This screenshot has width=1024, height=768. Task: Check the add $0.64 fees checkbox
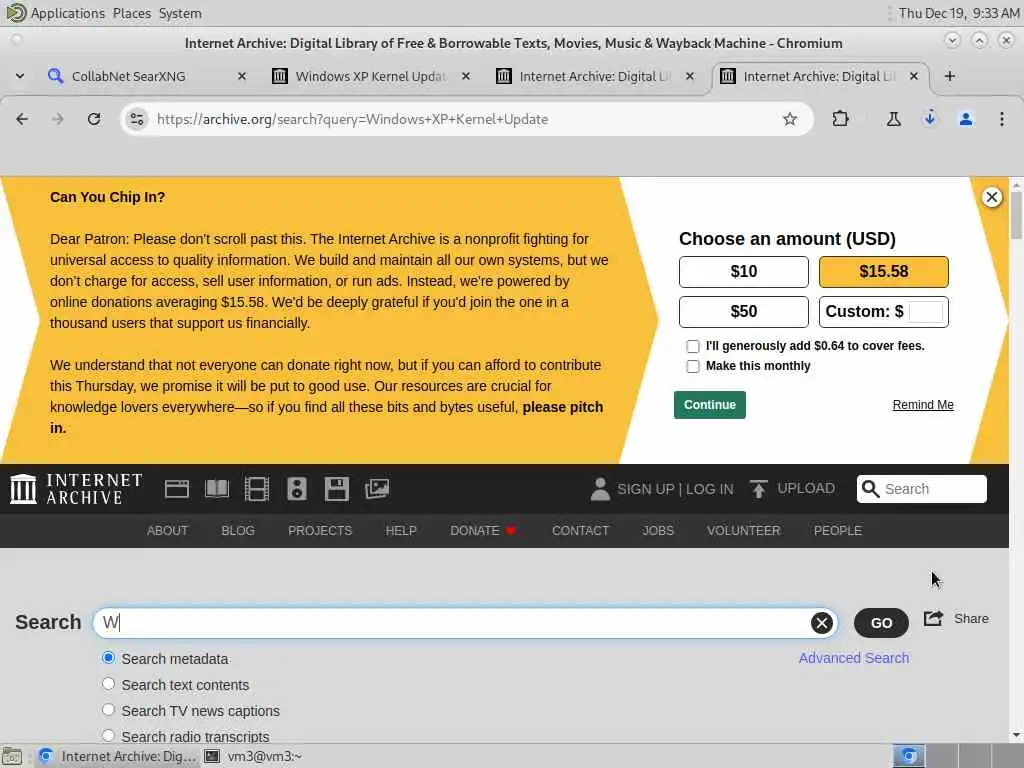pyautogui.click(x=693, y=346)
